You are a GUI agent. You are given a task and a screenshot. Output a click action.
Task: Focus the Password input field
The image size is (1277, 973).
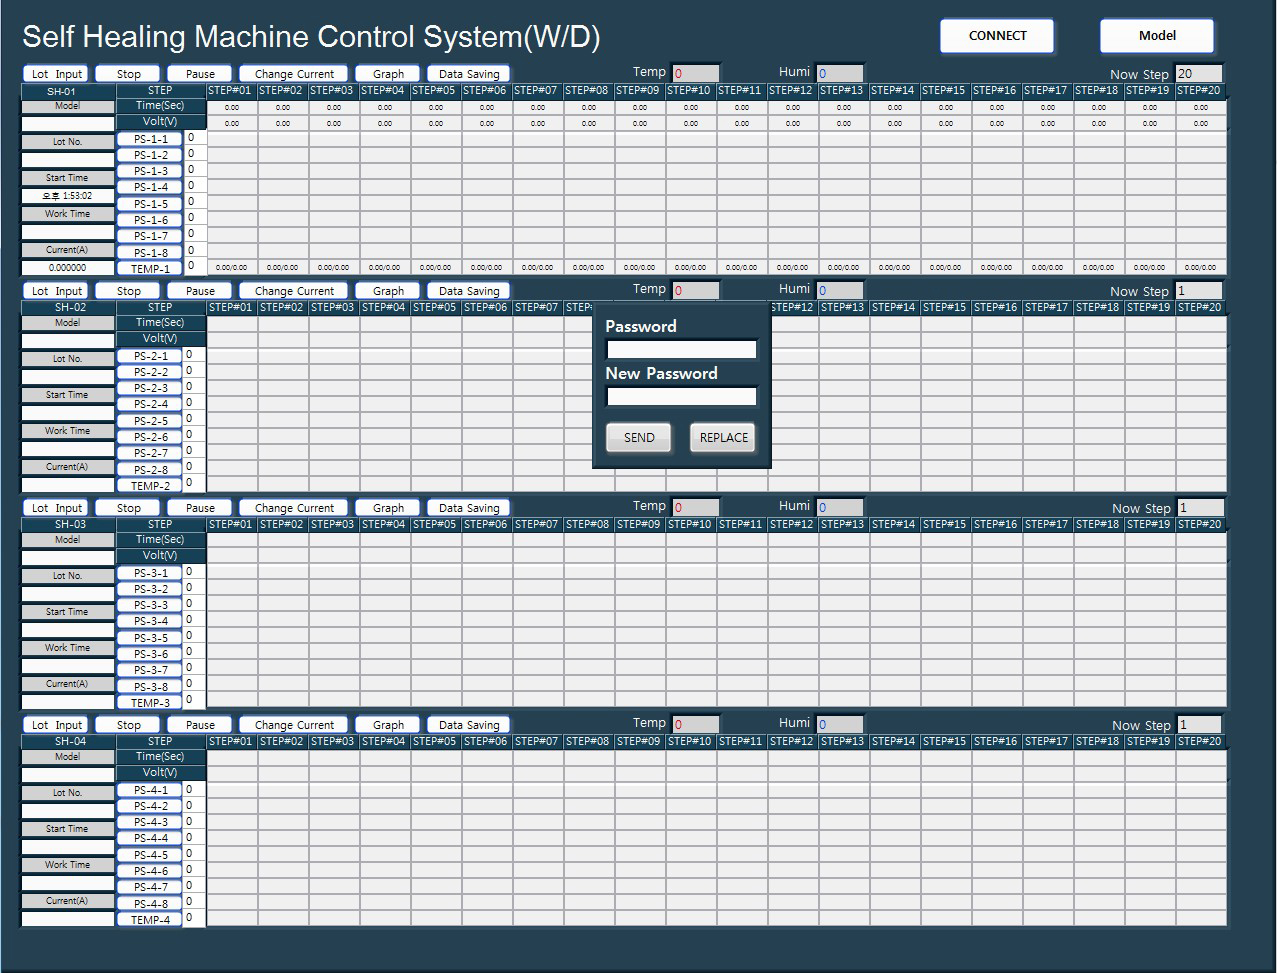pos(681,349)
